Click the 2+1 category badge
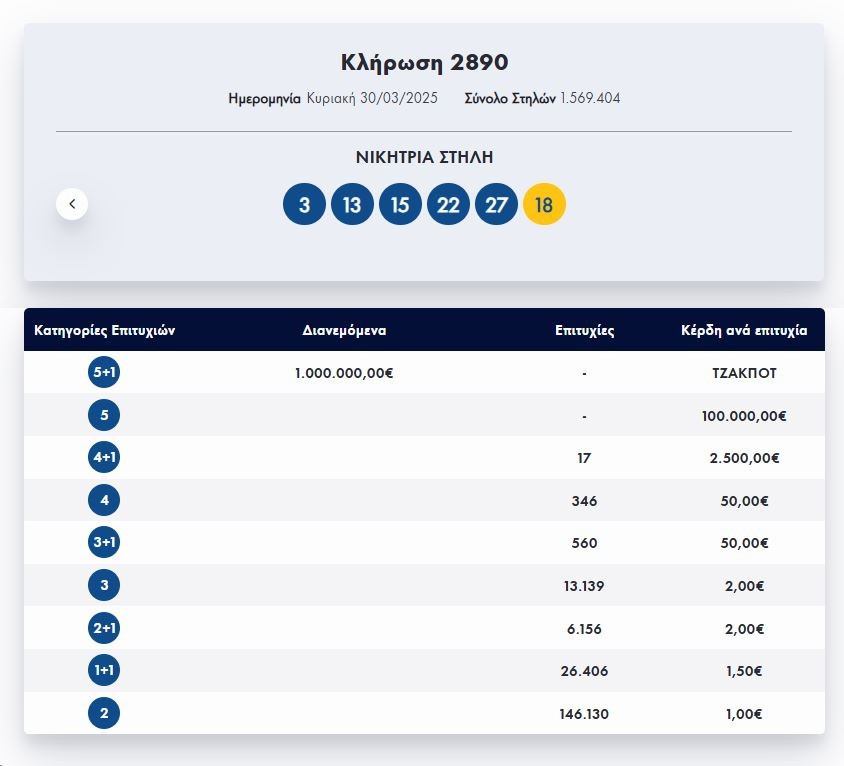The image size is (844, 766). 104,629
